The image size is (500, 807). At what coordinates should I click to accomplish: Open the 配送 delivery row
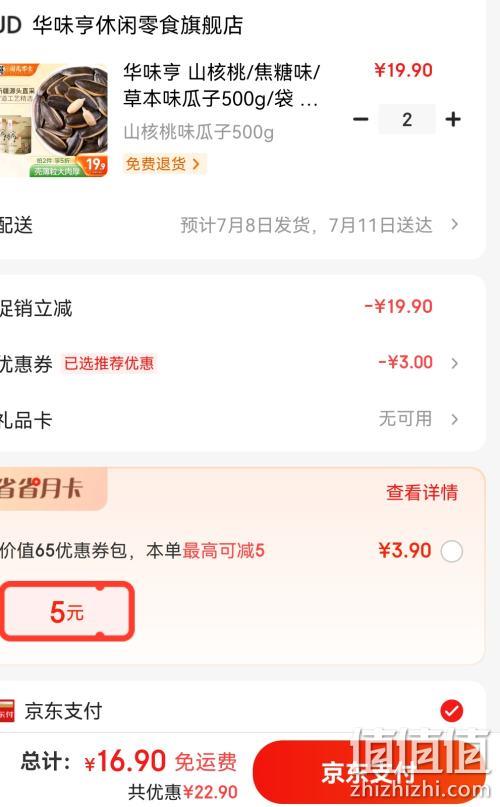[x=241, y=225]
